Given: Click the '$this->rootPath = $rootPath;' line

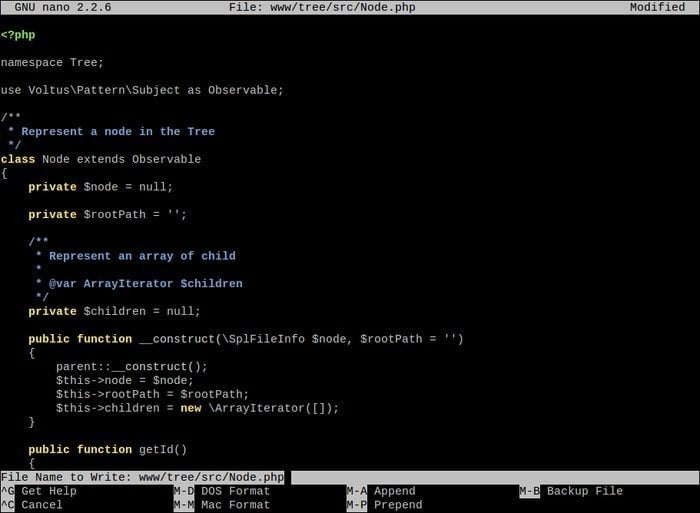Looking at the screenshot, I should [152, 394].
